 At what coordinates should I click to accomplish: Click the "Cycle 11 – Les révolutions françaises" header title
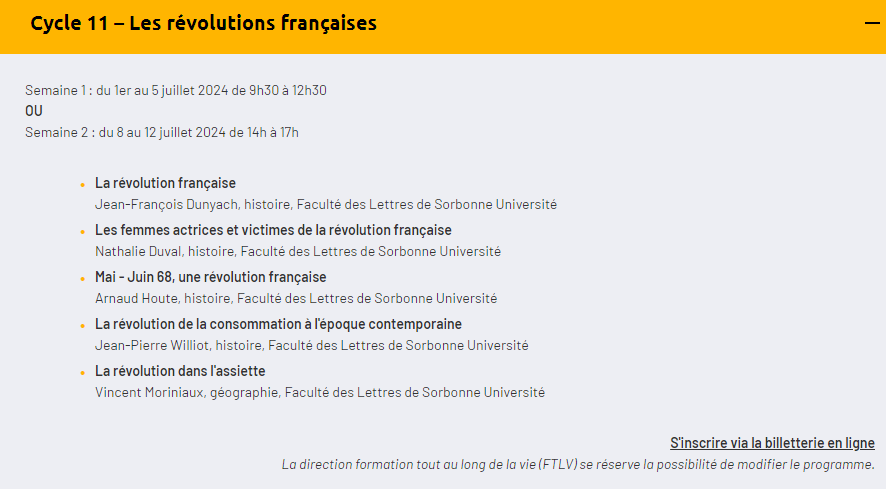pos(203,23)
